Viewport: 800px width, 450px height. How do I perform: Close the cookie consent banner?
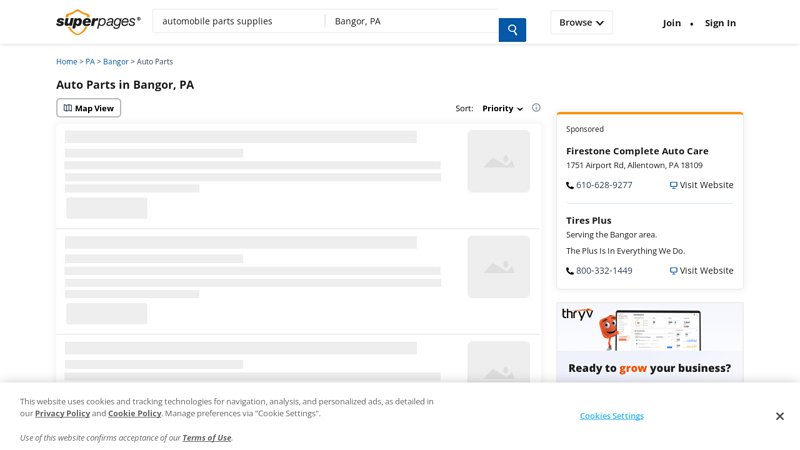click(779, 416)
